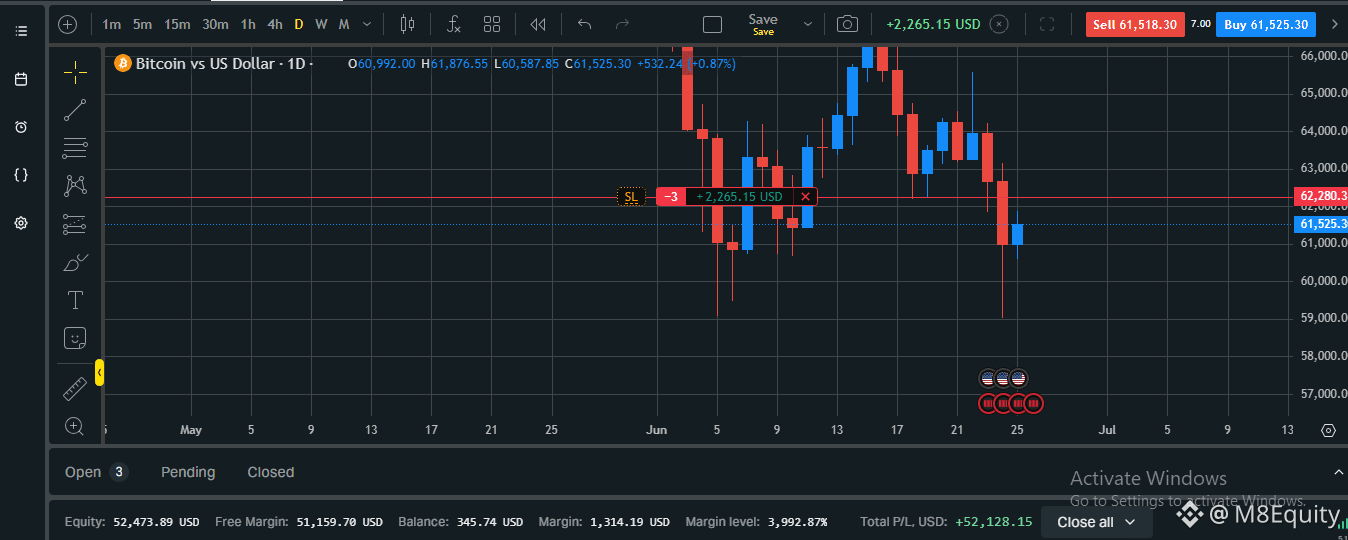Image resolution: width=1348 pixels, height=540 pixels.
Task: Open the fx indicators menu
Action: [453, 24]
